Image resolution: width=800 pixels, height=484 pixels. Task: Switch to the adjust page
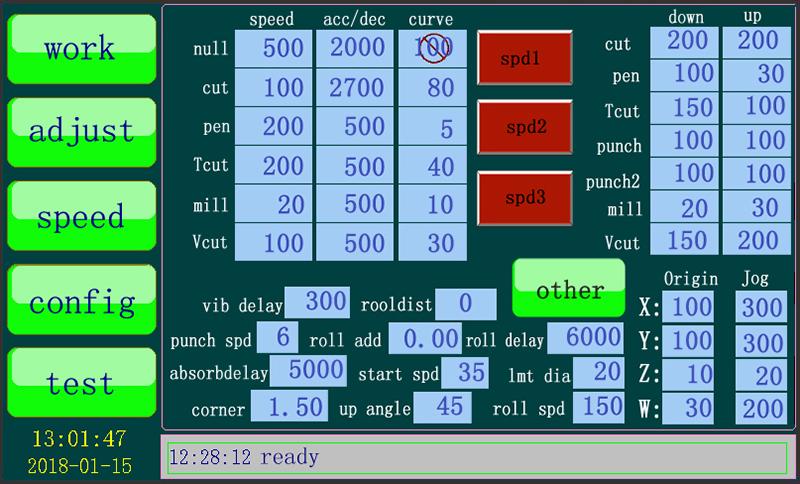click(x=82, y=132)
